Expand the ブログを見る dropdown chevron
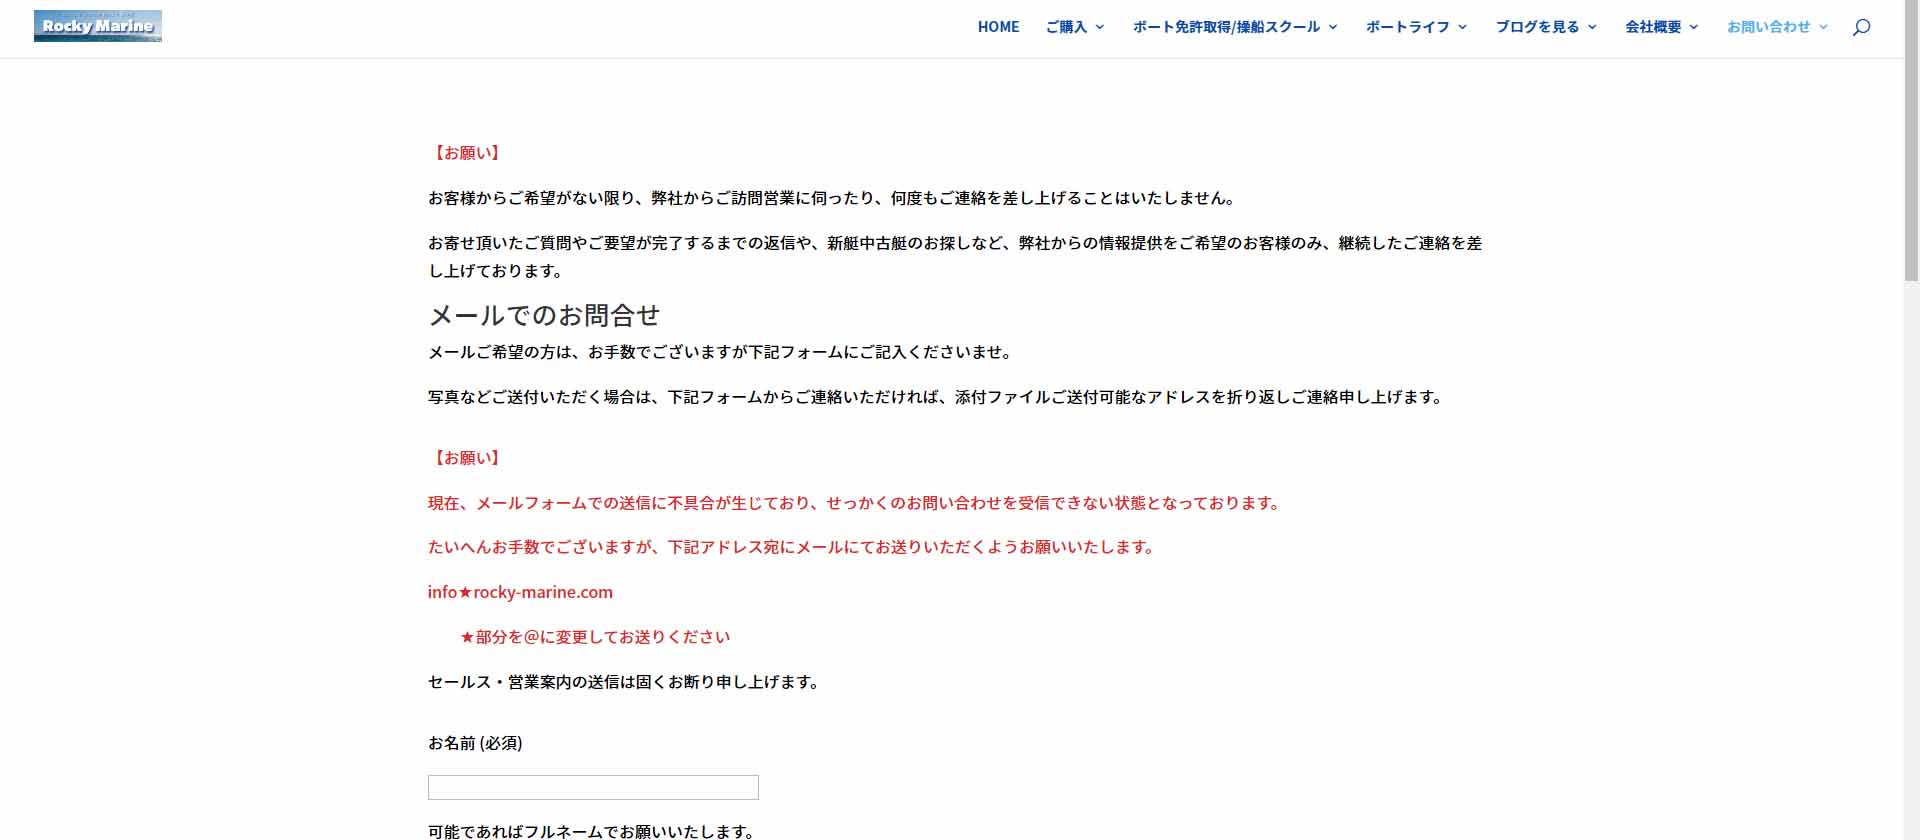The height and width of the screenshot is (840, 1920). pos(1592,27)
